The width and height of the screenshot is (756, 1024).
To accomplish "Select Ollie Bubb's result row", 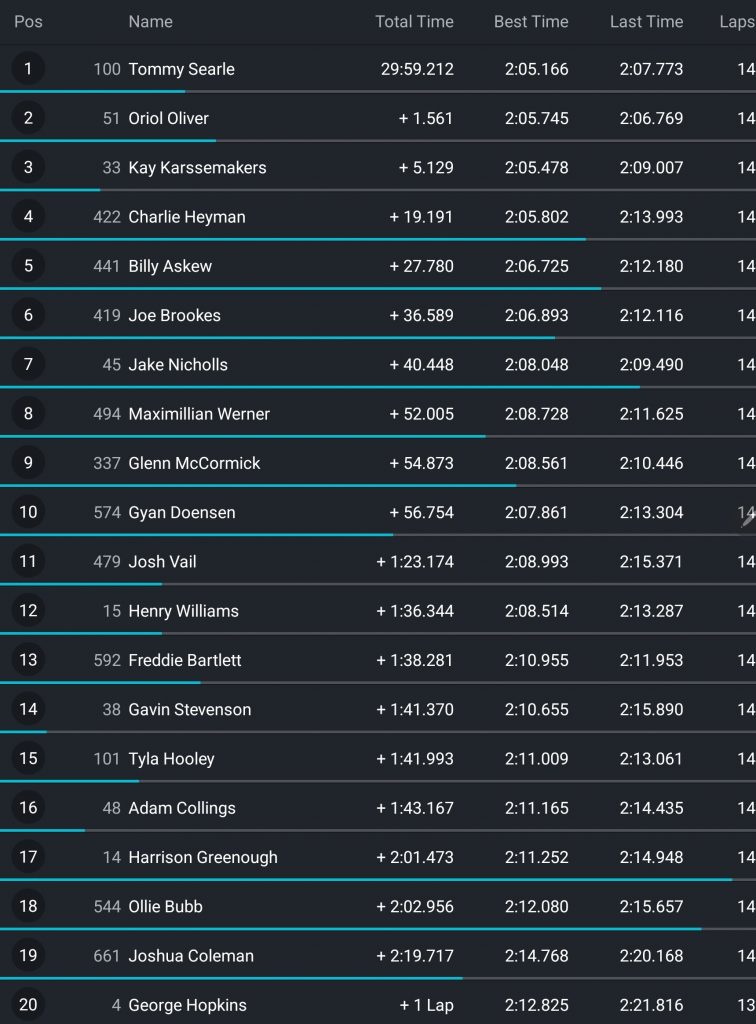I will 378,906.
